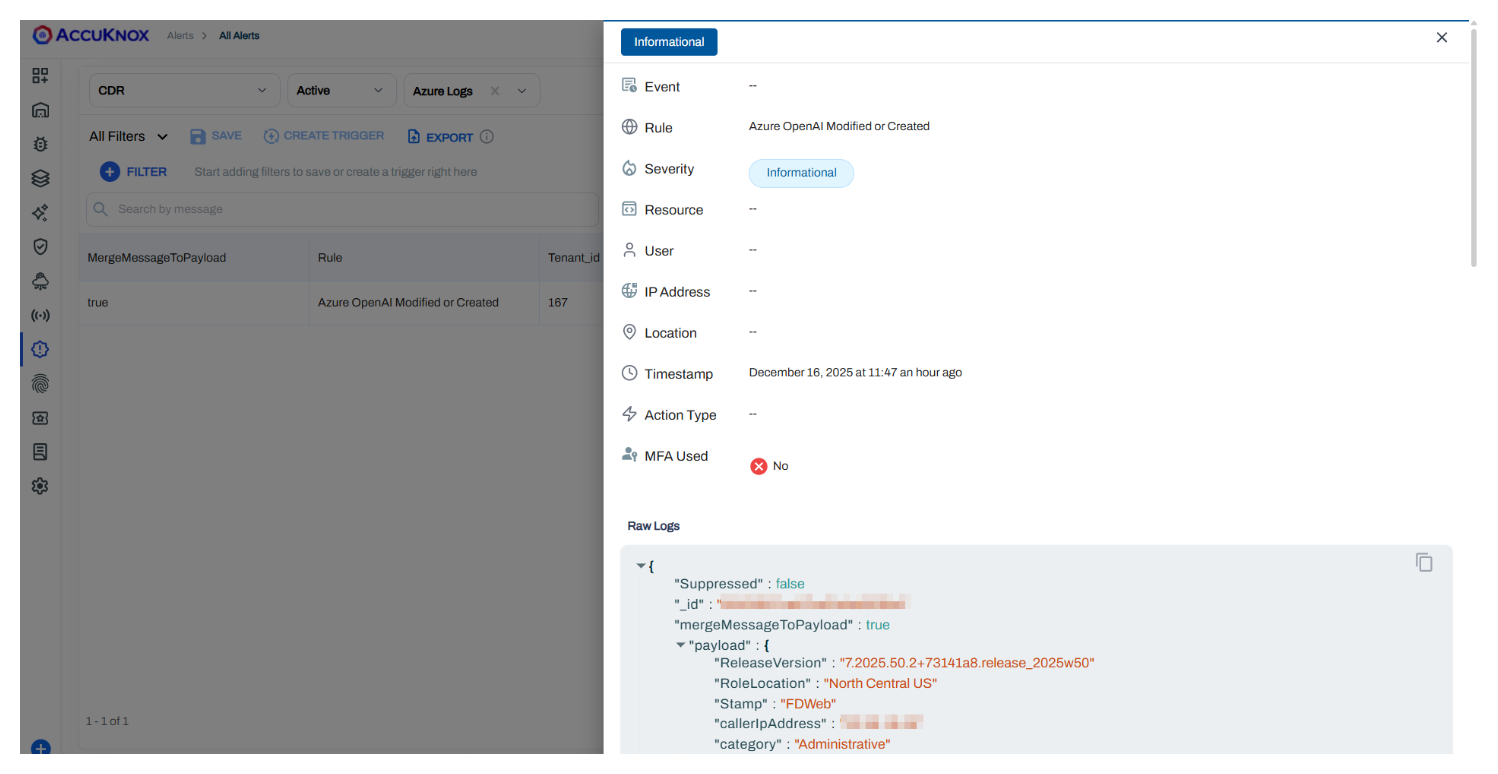Select the fingerprint icon in sidebar

coord(40,384)
